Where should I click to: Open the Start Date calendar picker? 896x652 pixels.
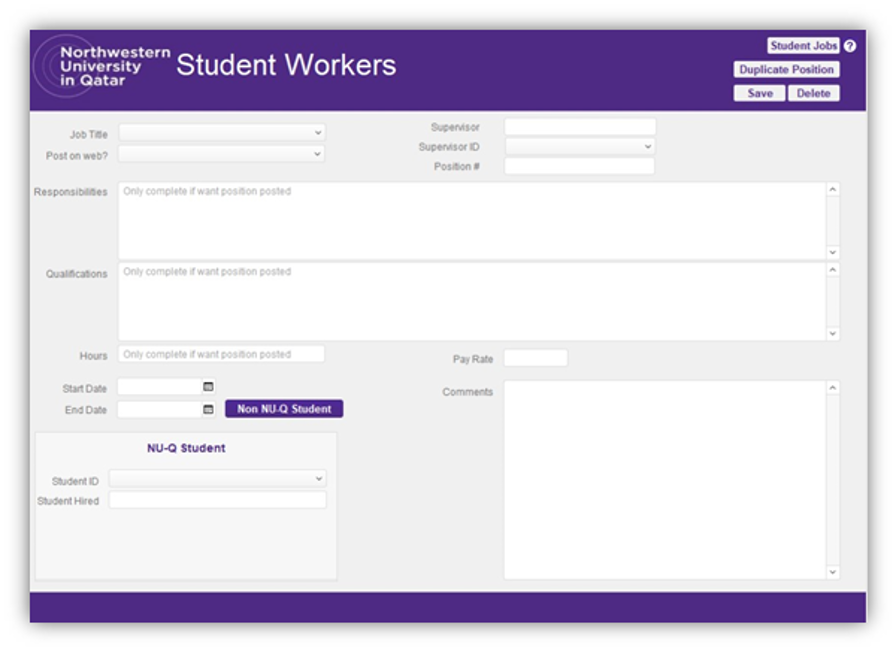tap(208, 387)
